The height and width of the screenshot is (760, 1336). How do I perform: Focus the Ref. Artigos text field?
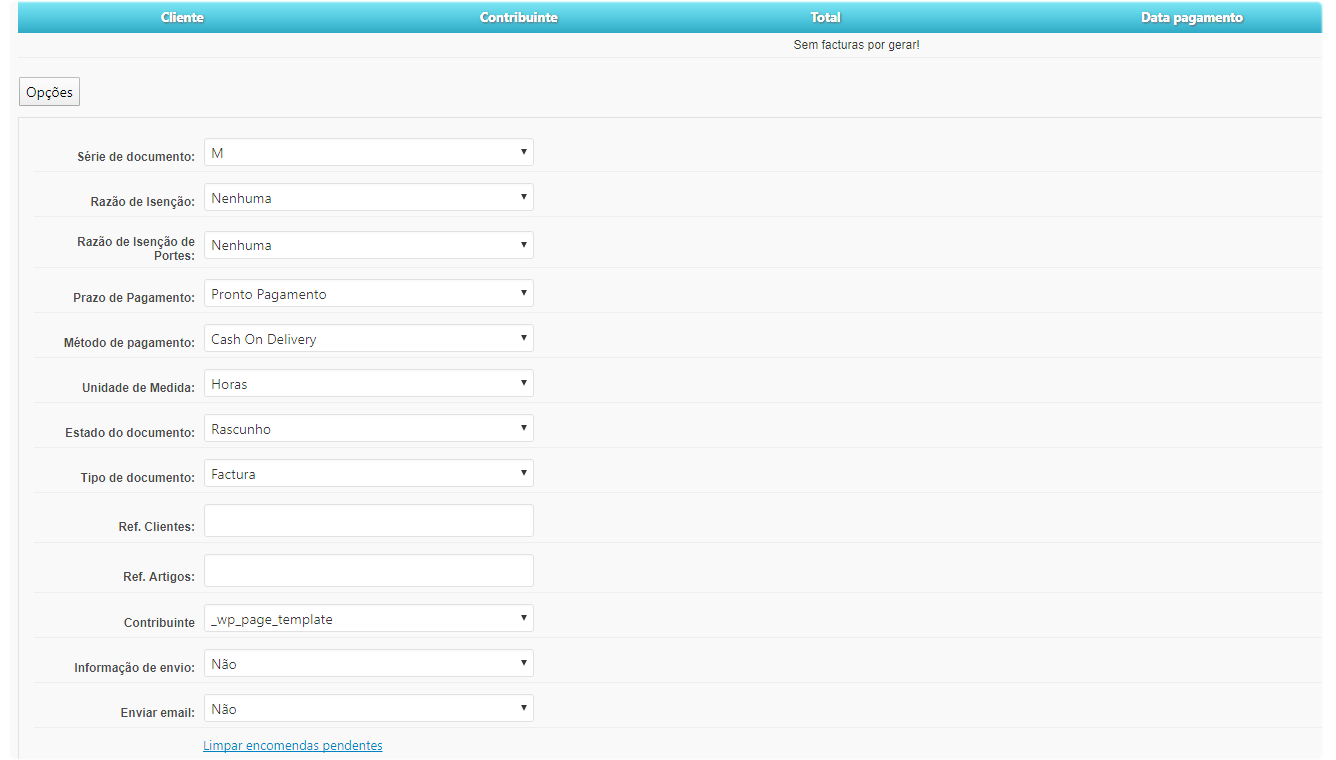(369, 571)
